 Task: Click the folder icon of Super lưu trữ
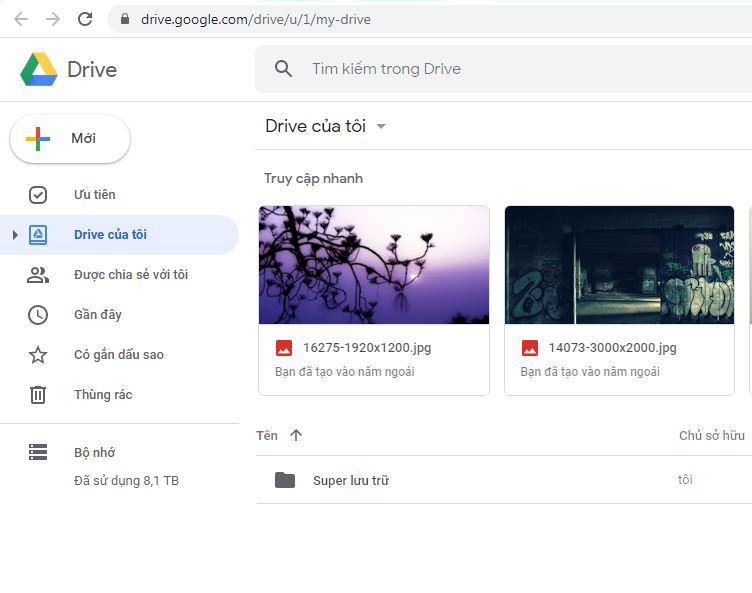[x=285, y=480]
